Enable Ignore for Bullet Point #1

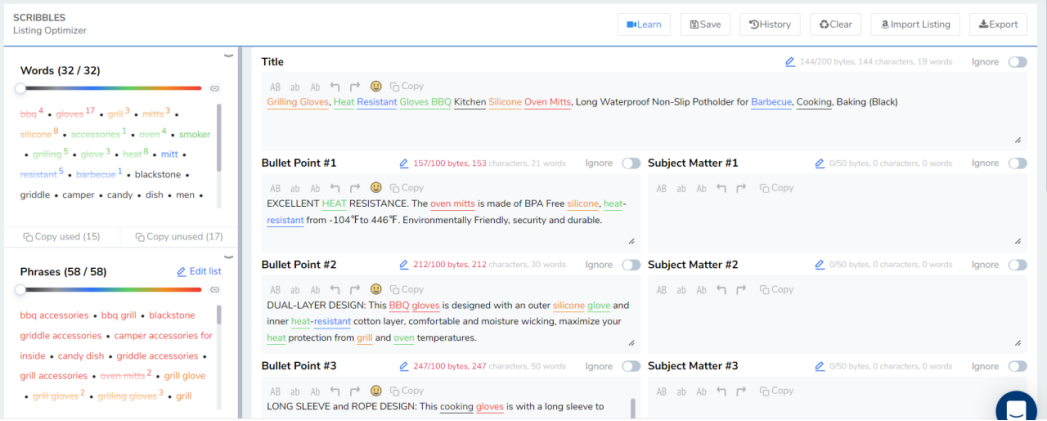click(631, 163)
